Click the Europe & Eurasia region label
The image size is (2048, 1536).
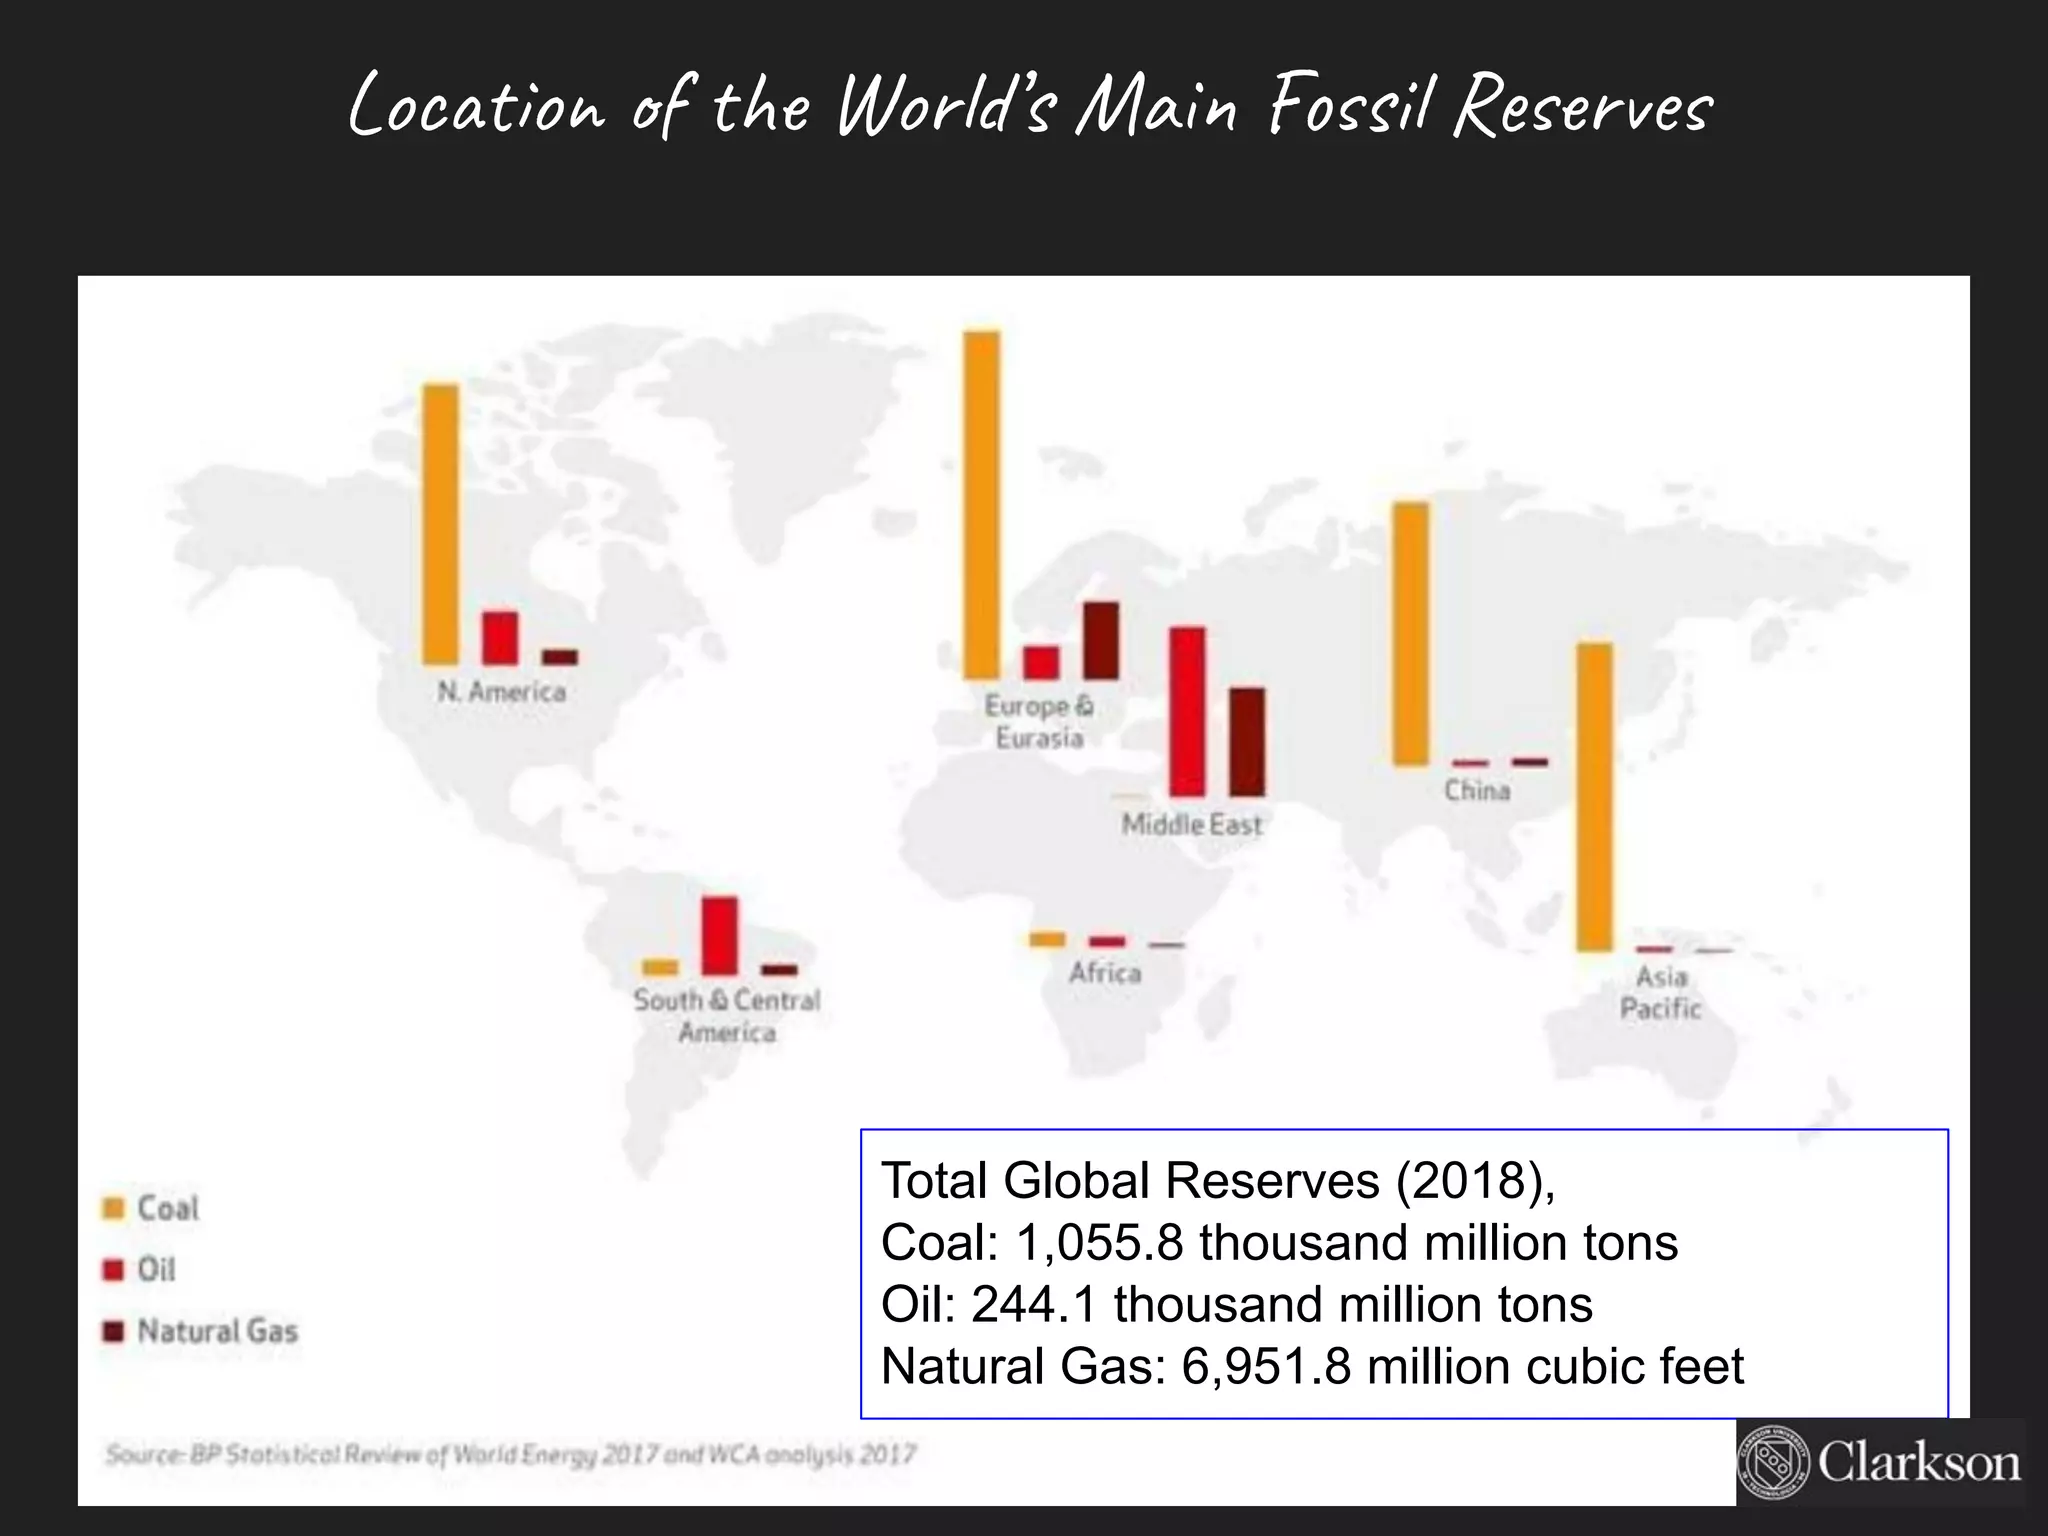coord(1040,721)
